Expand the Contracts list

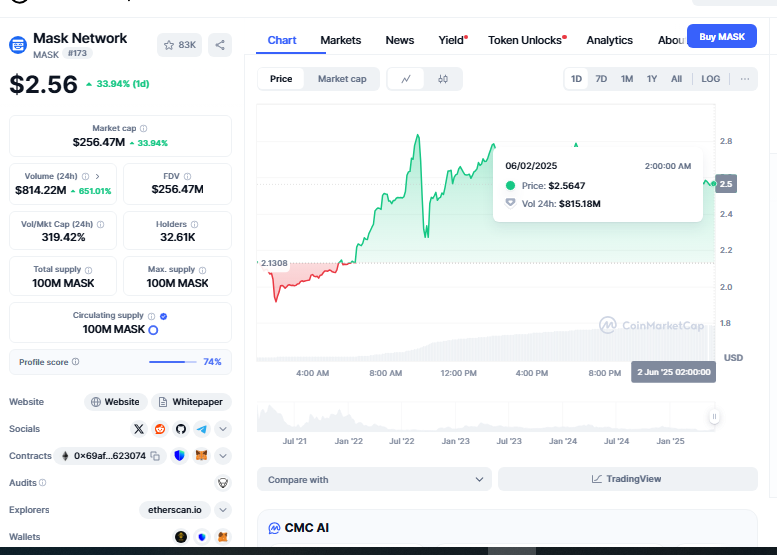(223, 456)
